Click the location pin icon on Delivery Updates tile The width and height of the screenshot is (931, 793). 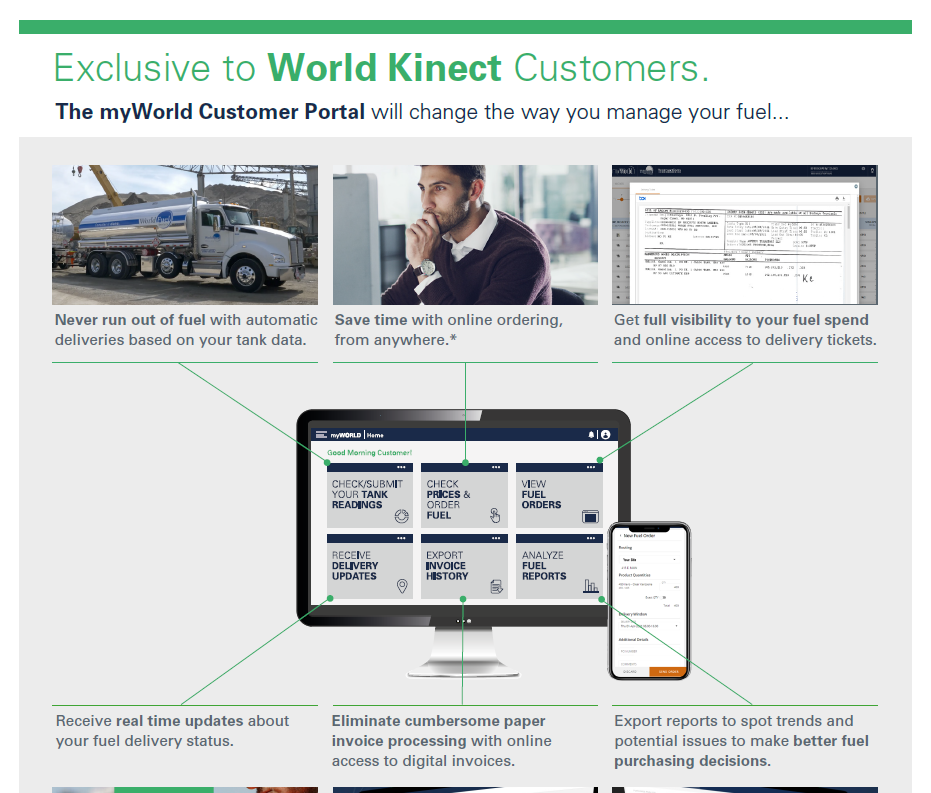pyautogui.click(x=402, y=586)
